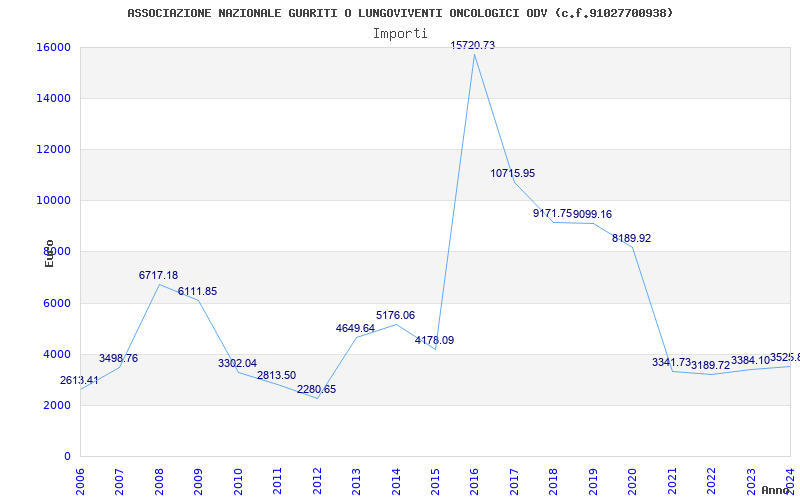Select the data label 2613.41
The image size is (800, 500).
pyautogui.click(x=79, y=380)
